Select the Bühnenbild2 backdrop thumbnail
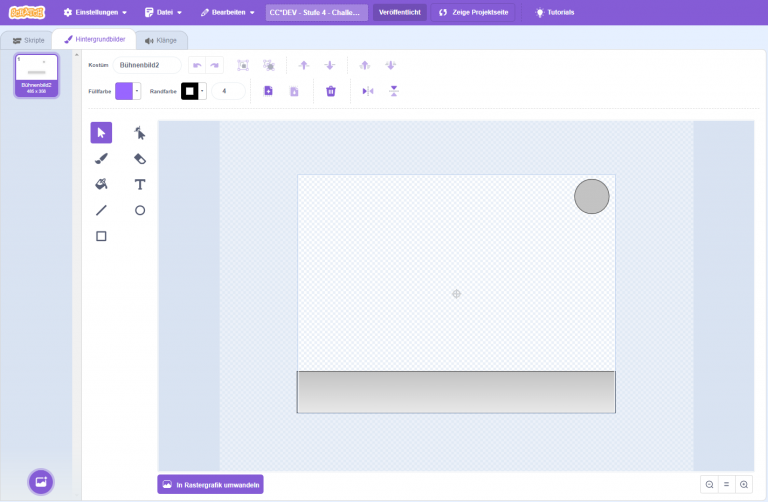The width and height of the screenshot is (768, 502). click(36, 75)
